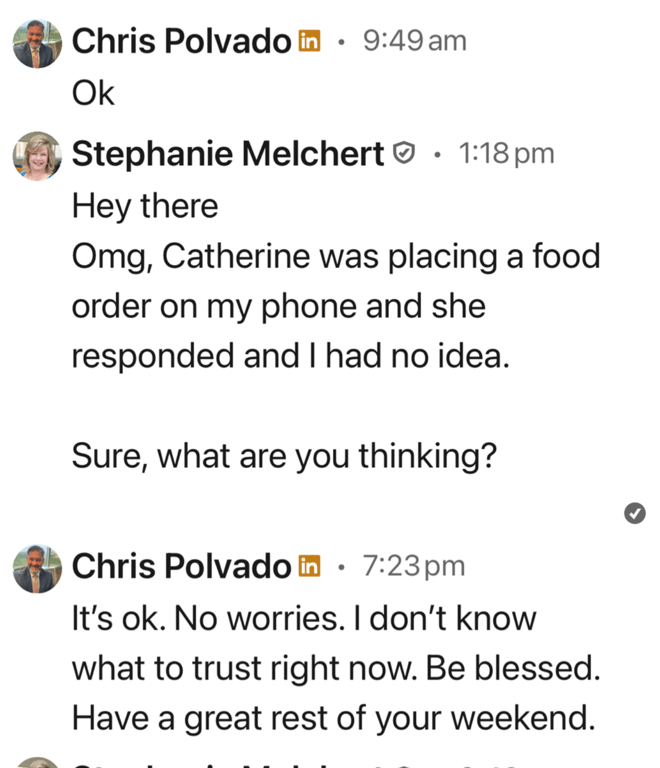Open Chris Polvado's name above the "It's ok" message
660x768 pixels.
click(182, 566)
